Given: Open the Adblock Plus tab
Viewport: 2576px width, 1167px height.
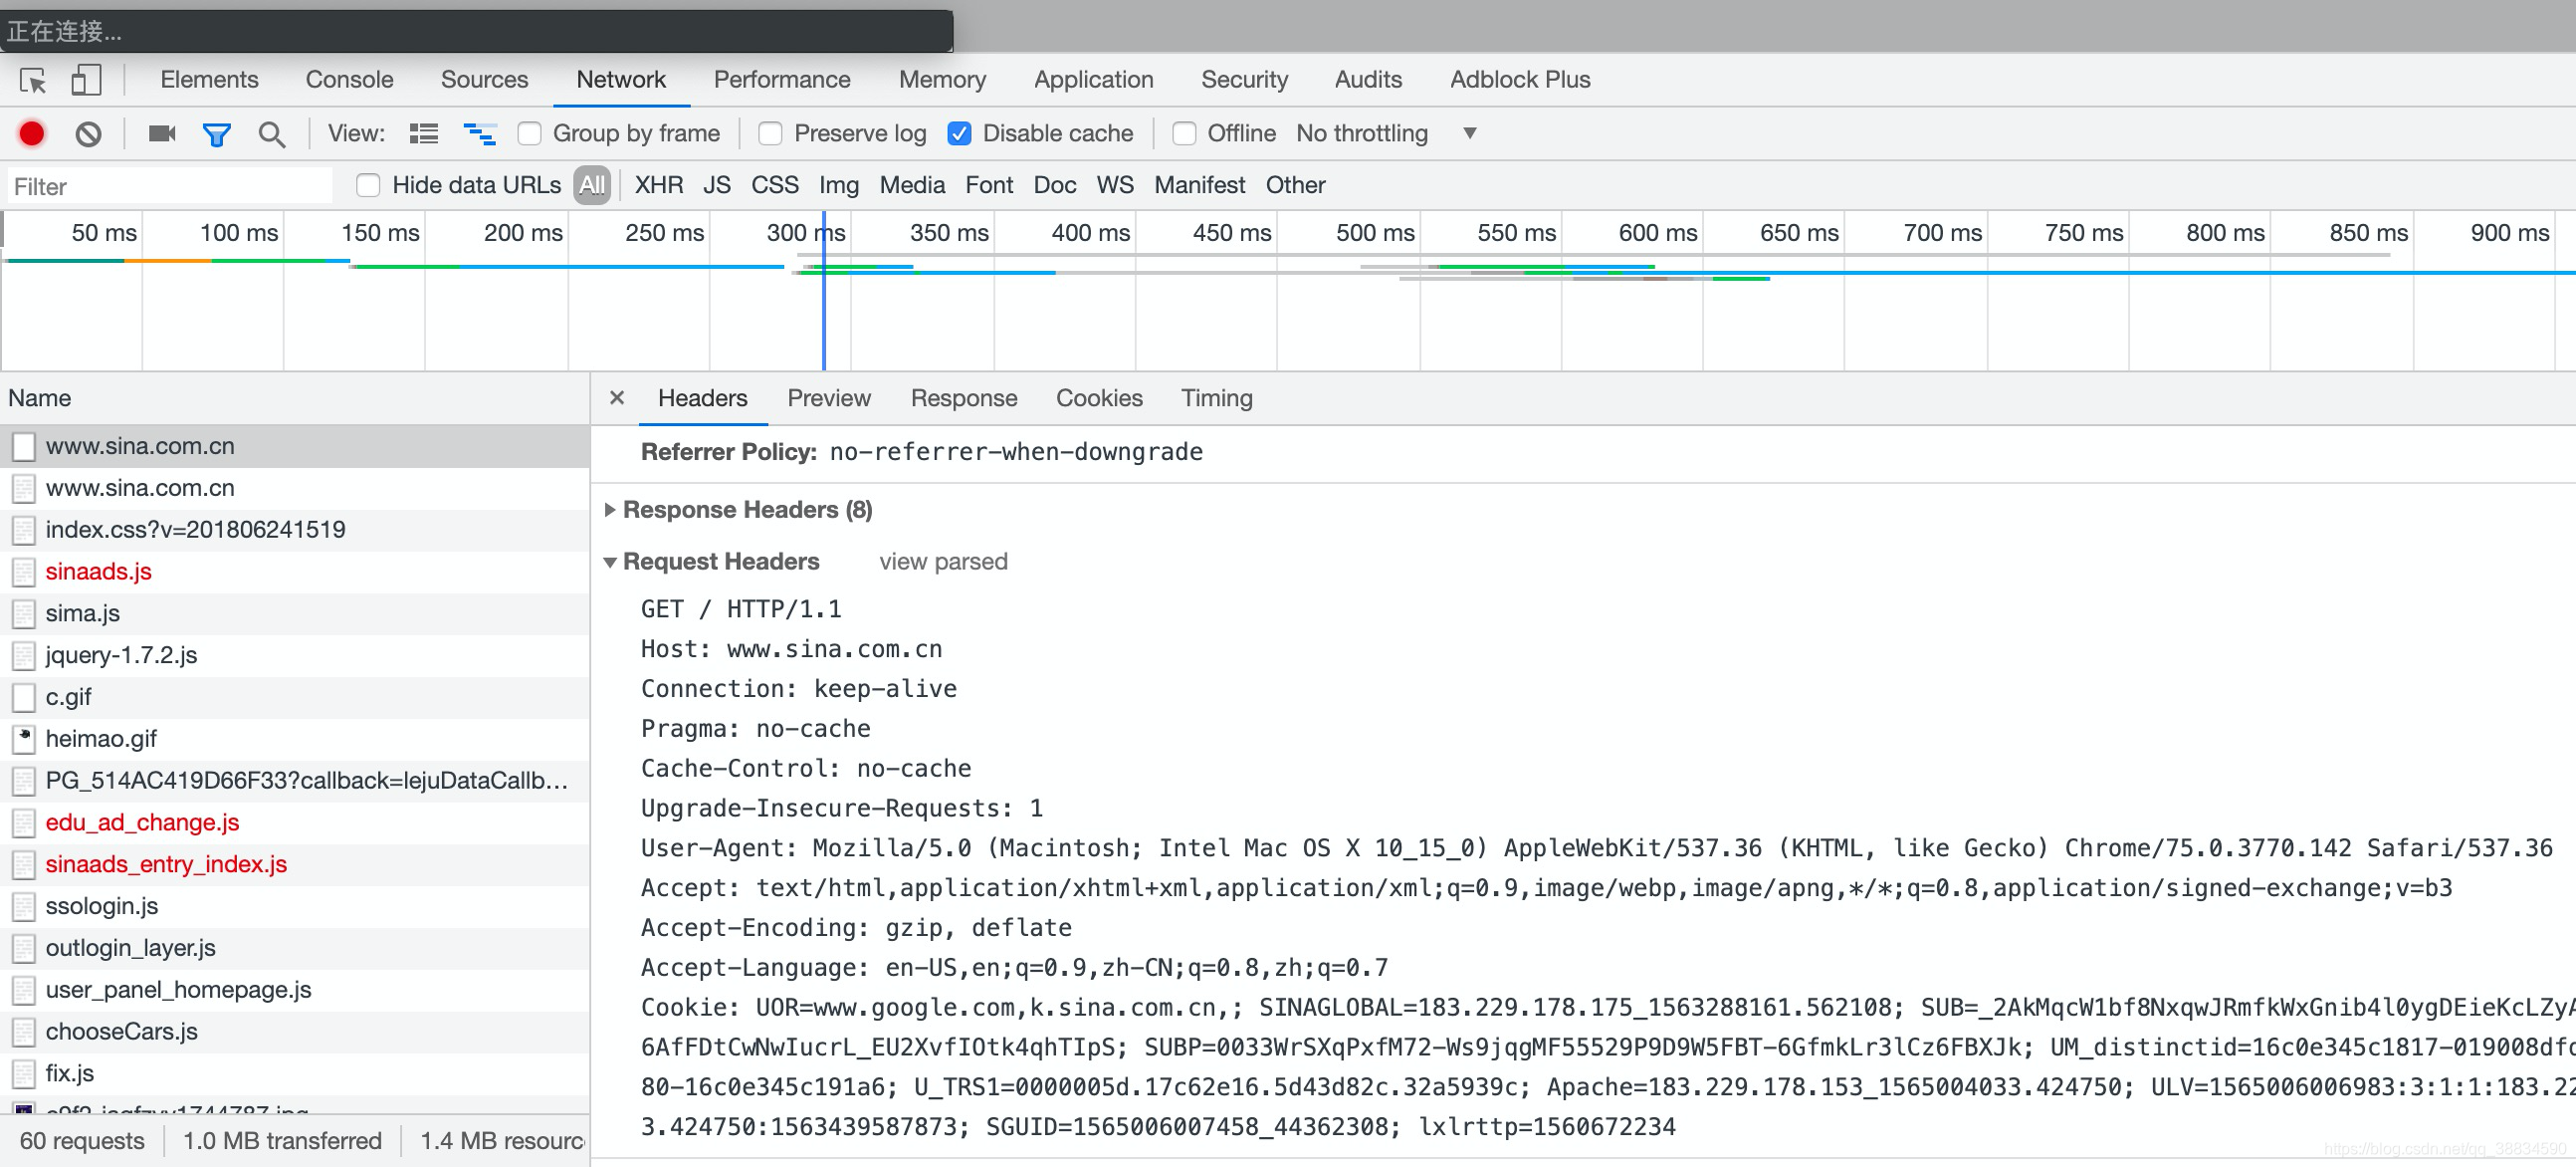Looking at the screenshot, I should [x=1520, y=80].
